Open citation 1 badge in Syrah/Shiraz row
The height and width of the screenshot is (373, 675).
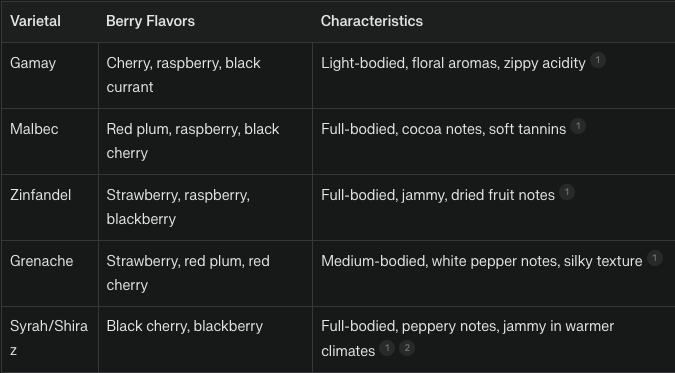pos(387,348)
